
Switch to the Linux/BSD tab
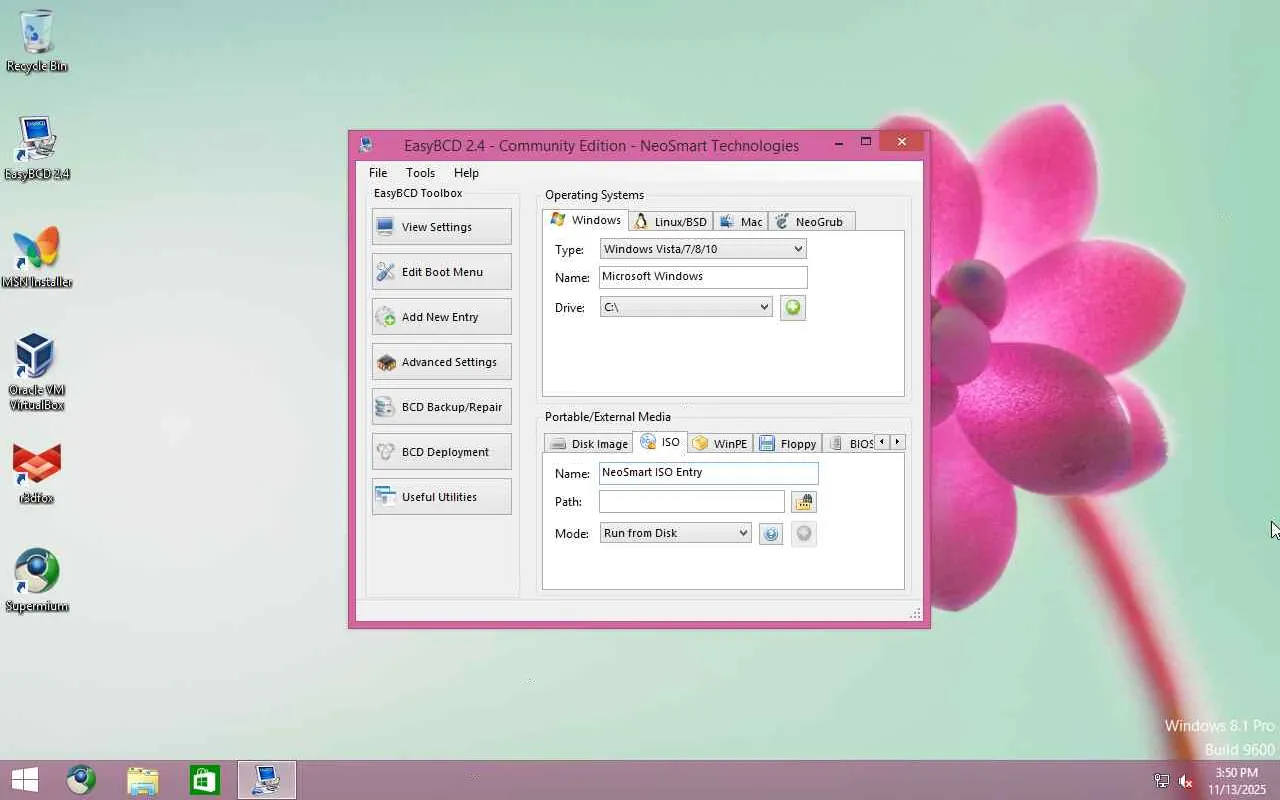click(671, 222)
